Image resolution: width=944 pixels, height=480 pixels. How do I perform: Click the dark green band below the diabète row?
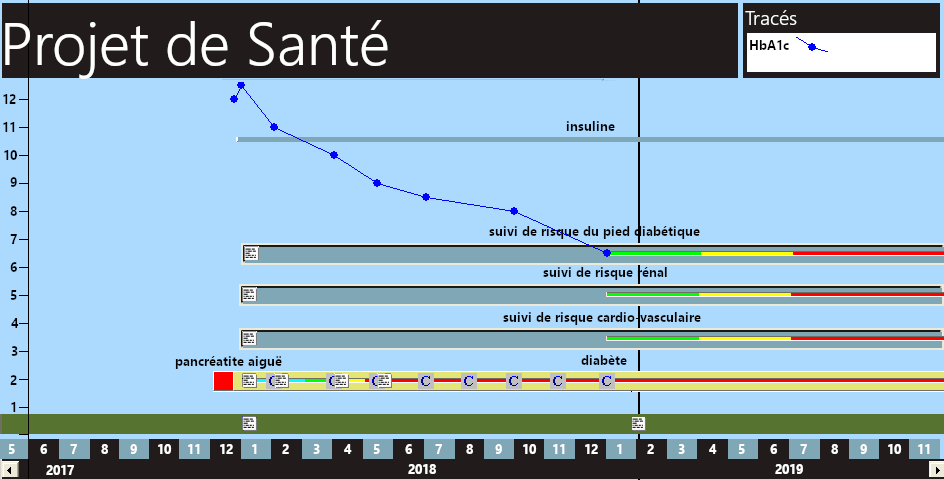pyautogui.click(x=472, y=423)
